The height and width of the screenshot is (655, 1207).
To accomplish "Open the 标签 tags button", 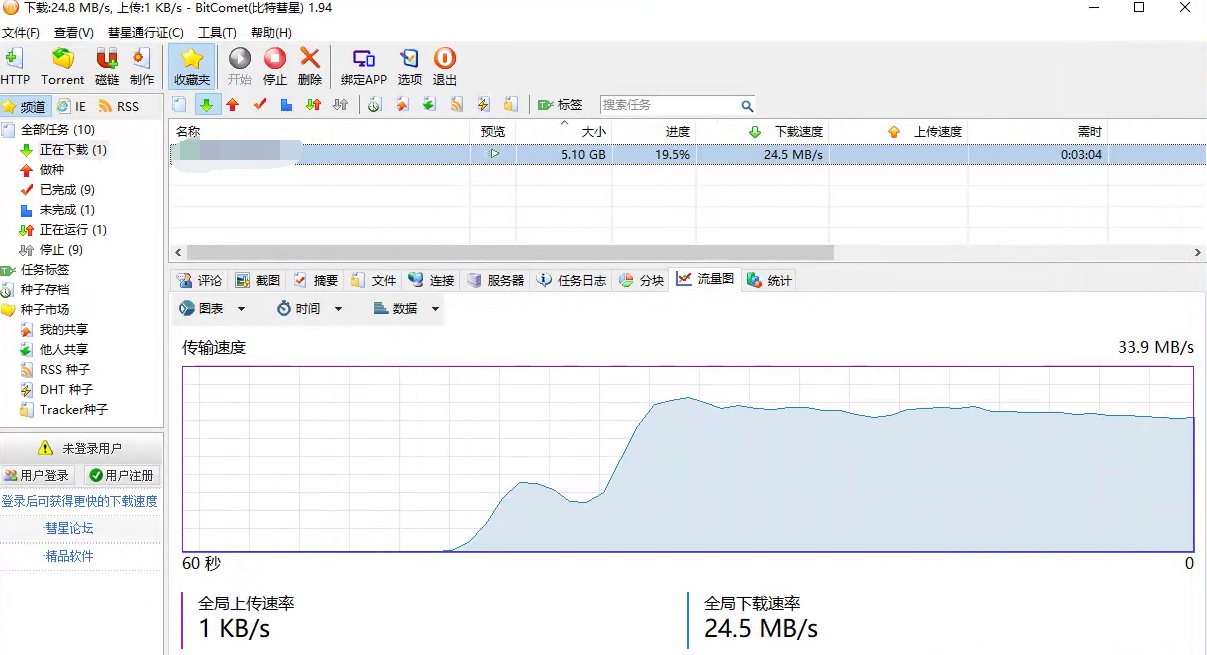I will 560,104.
